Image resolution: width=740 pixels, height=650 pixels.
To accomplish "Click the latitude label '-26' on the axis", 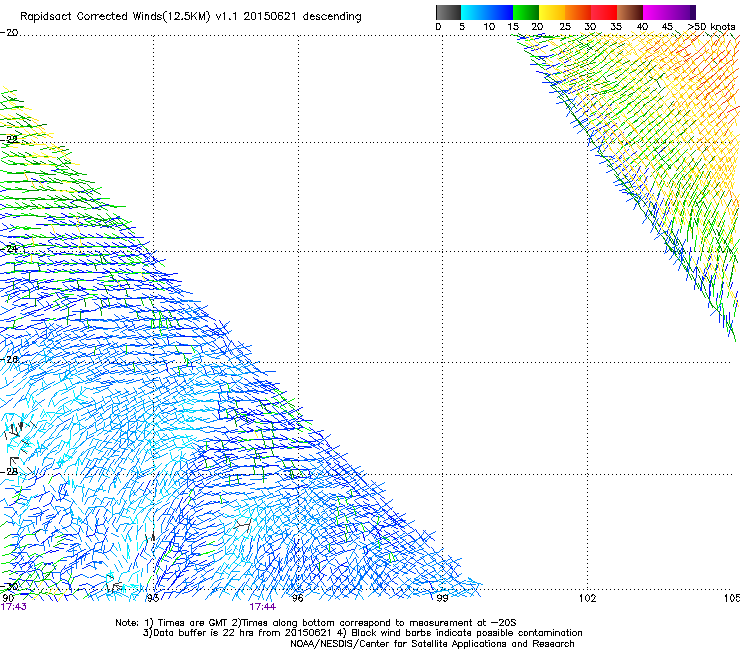I will [9, 359].
